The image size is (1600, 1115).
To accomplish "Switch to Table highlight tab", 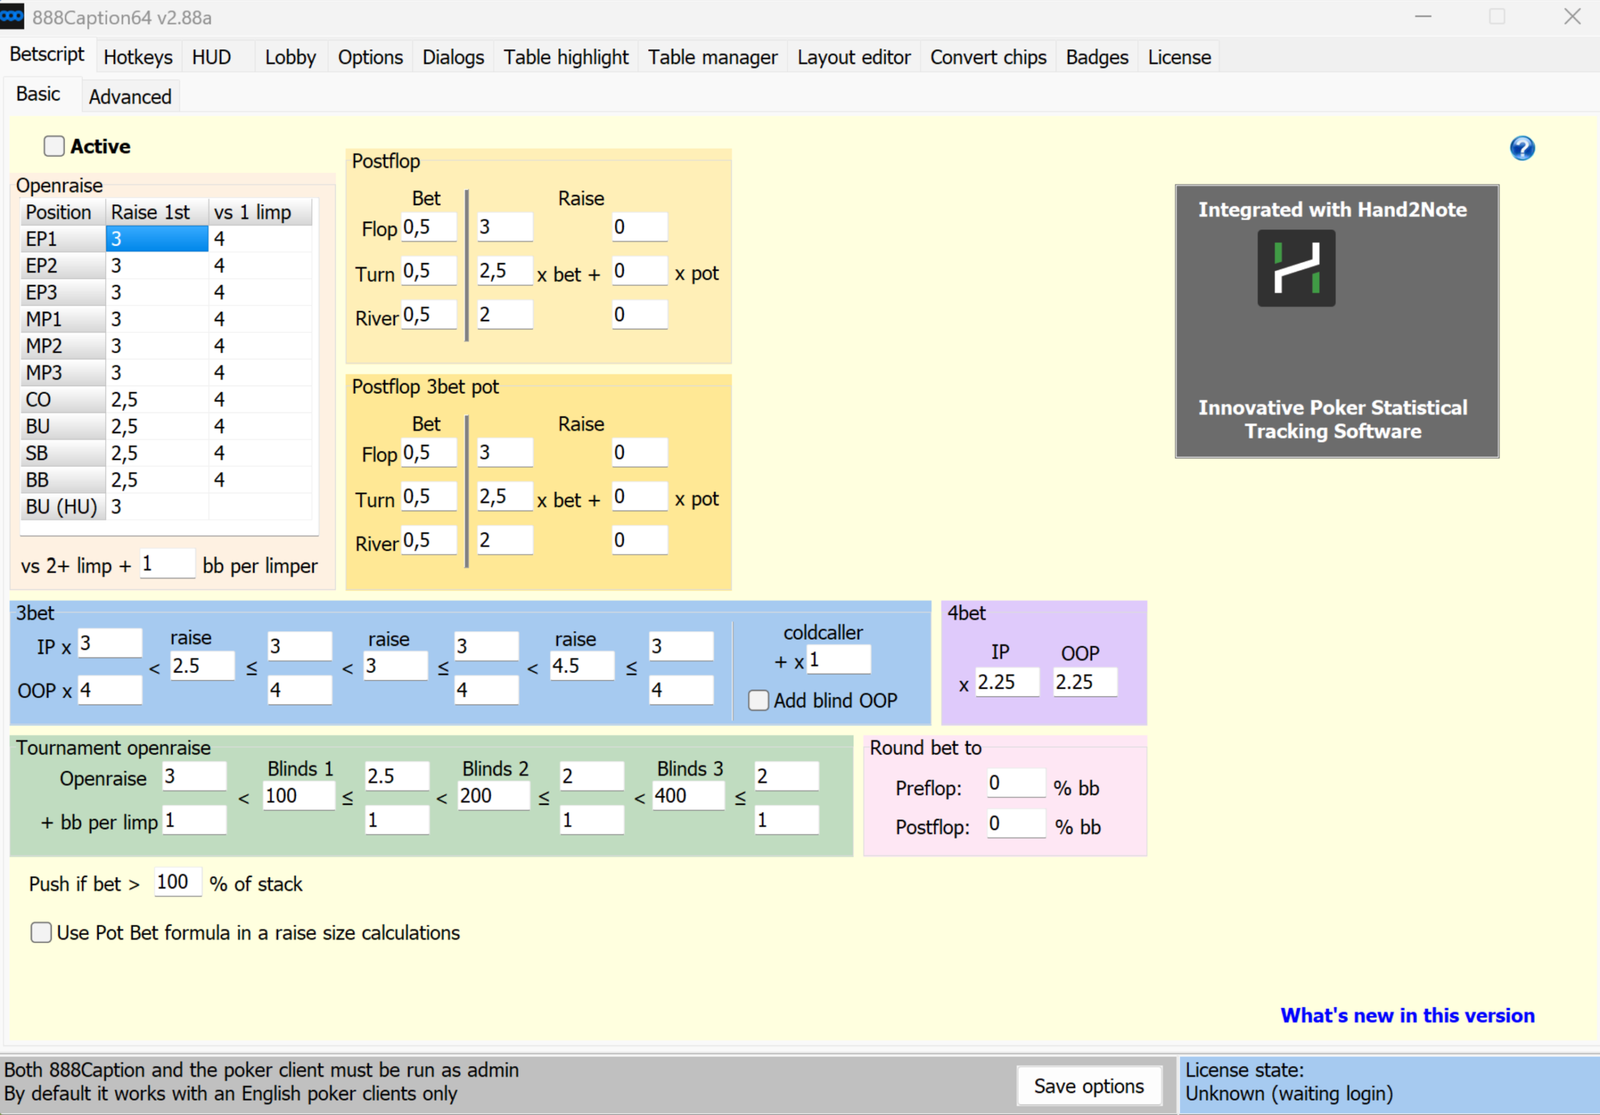I will coord(566,57).
